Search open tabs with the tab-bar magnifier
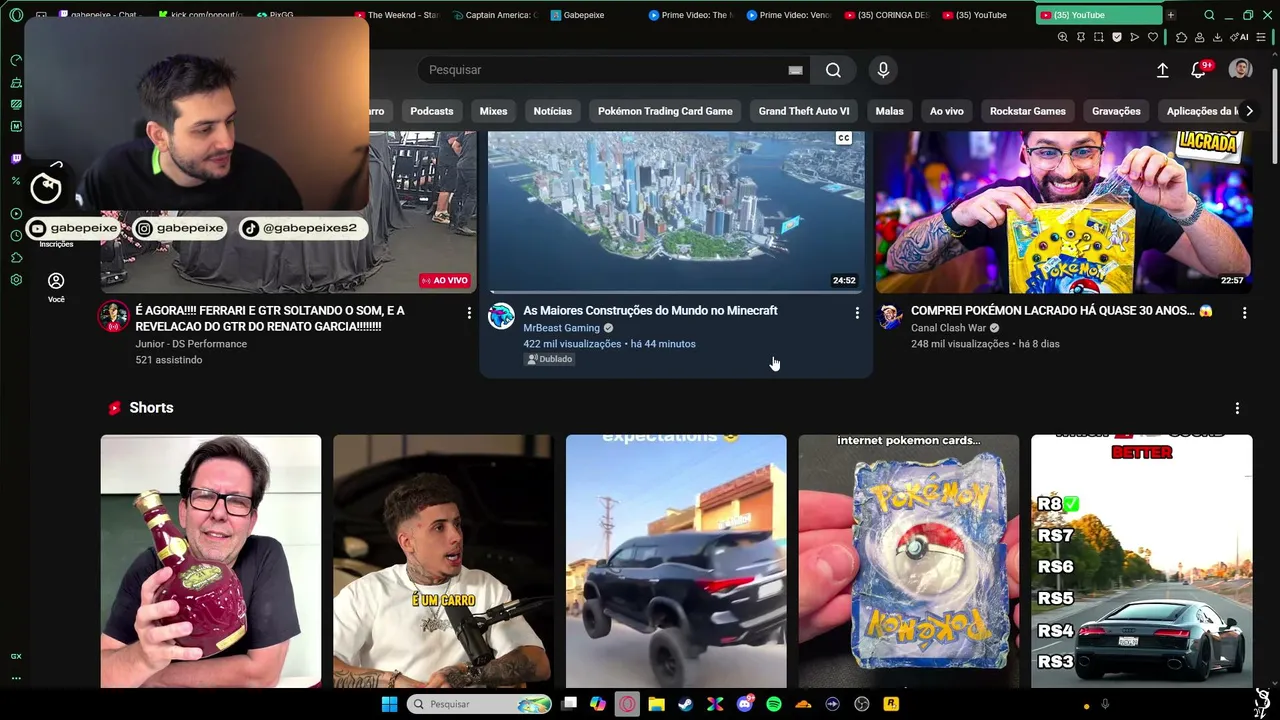Screen dimensions: 1280x720 (x=1209, y=15)
